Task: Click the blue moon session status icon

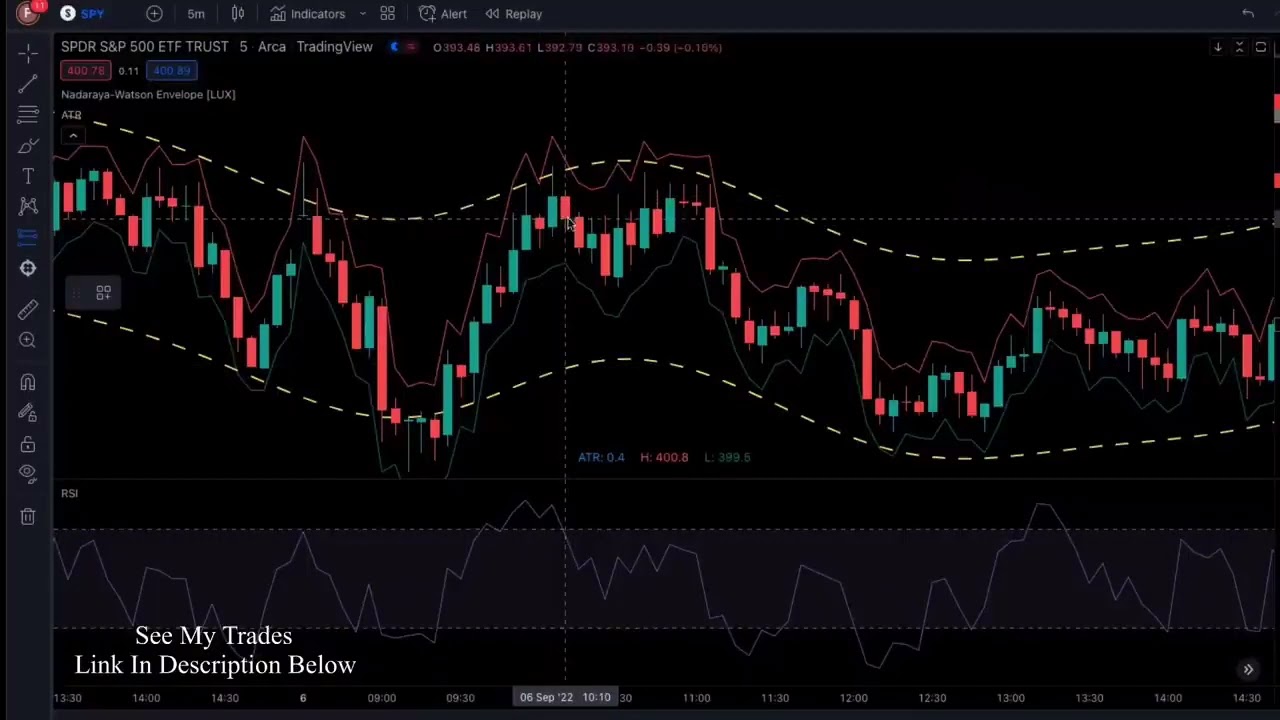Action: (x=394, y=47)
